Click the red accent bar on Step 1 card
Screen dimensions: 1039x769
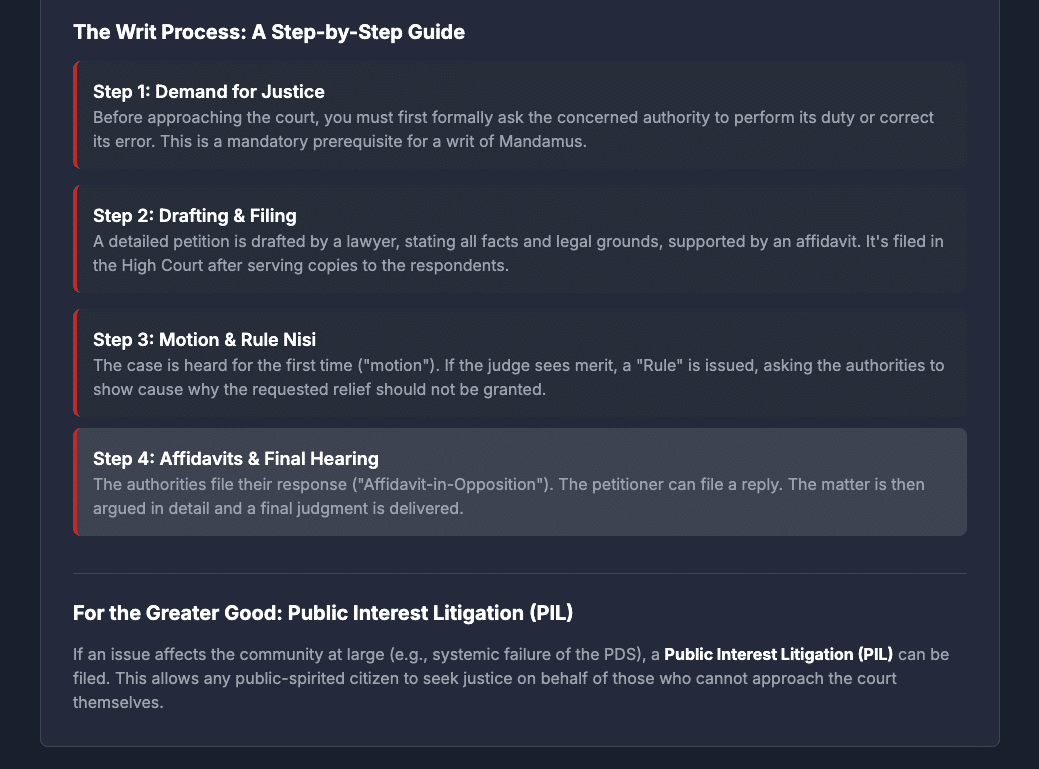click(x=75, y=115)
